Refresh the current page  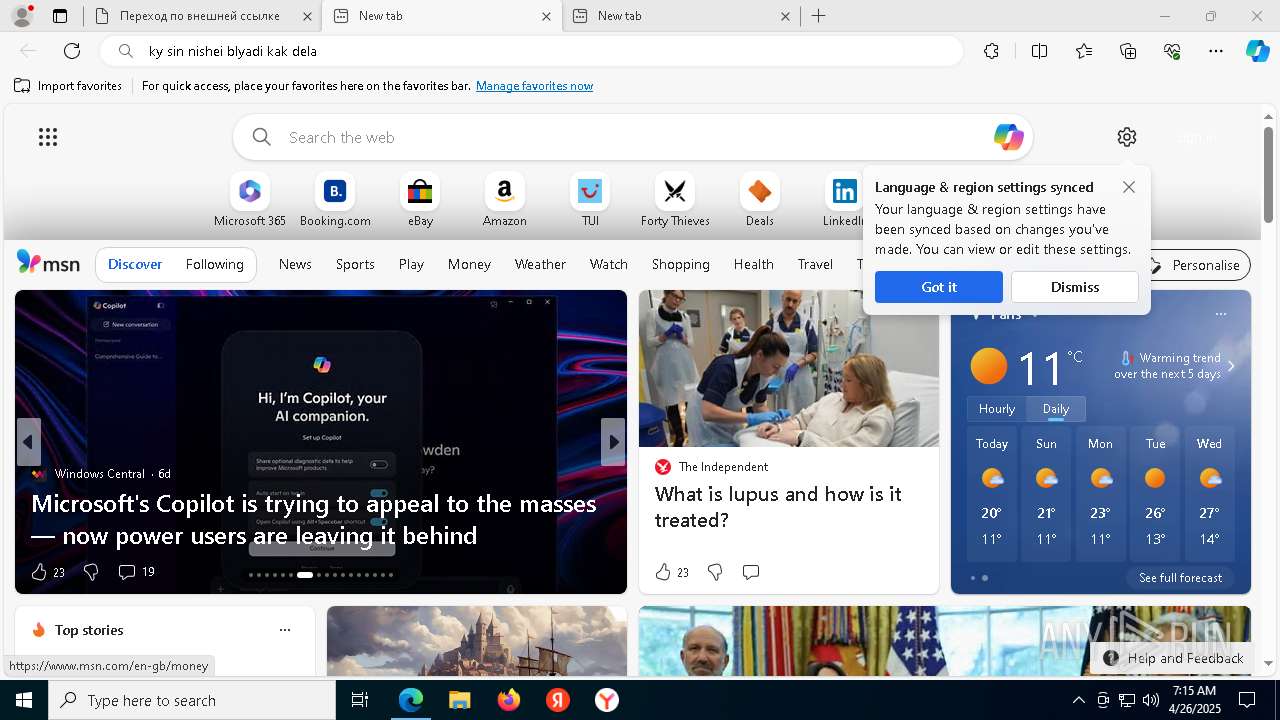point(72,51)
